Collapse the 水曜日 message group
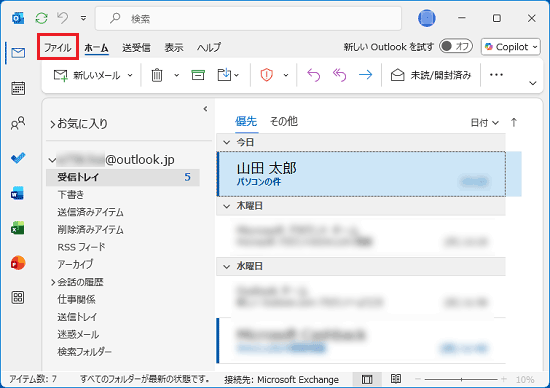This screenshot has height=388, width=550. (227, 267)
